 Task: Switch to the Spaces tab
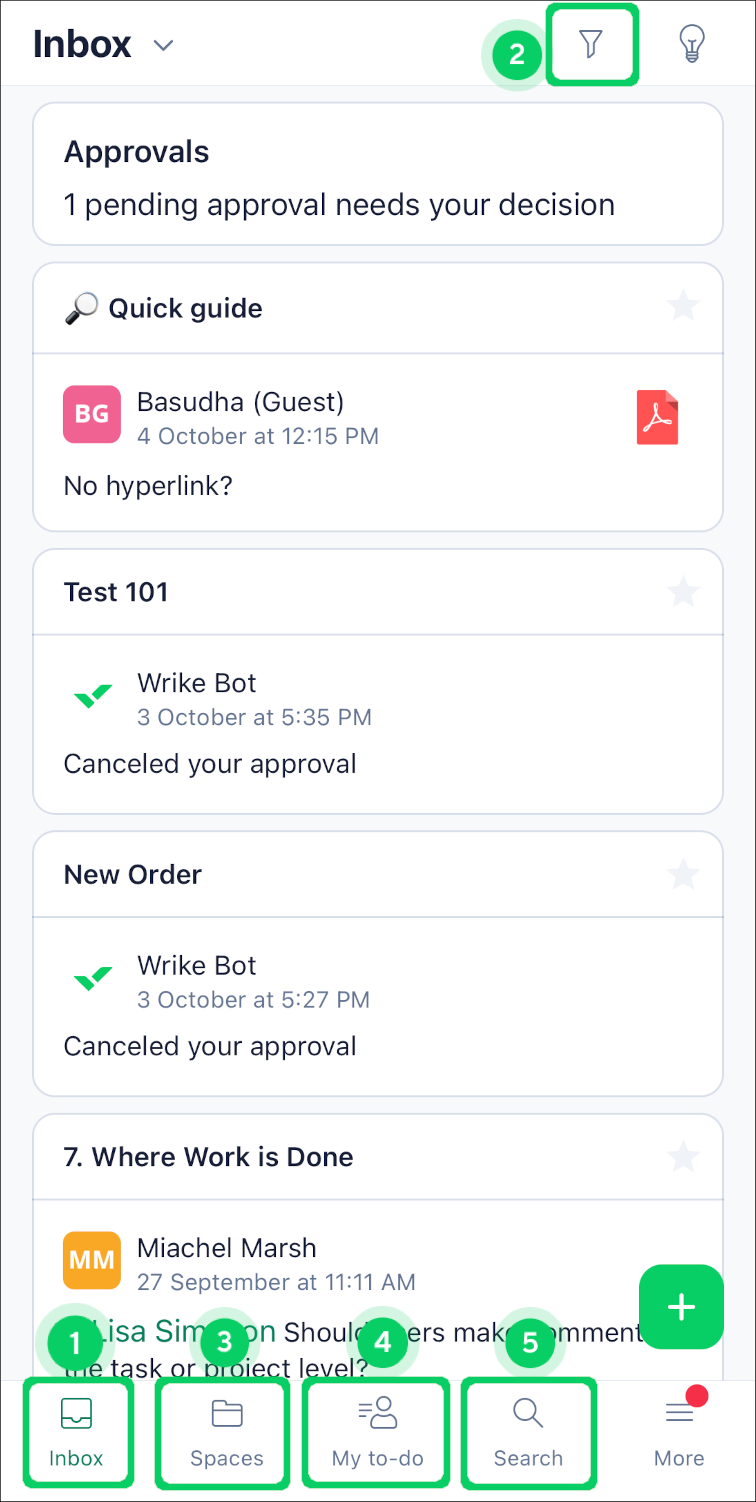[226, 1434]
